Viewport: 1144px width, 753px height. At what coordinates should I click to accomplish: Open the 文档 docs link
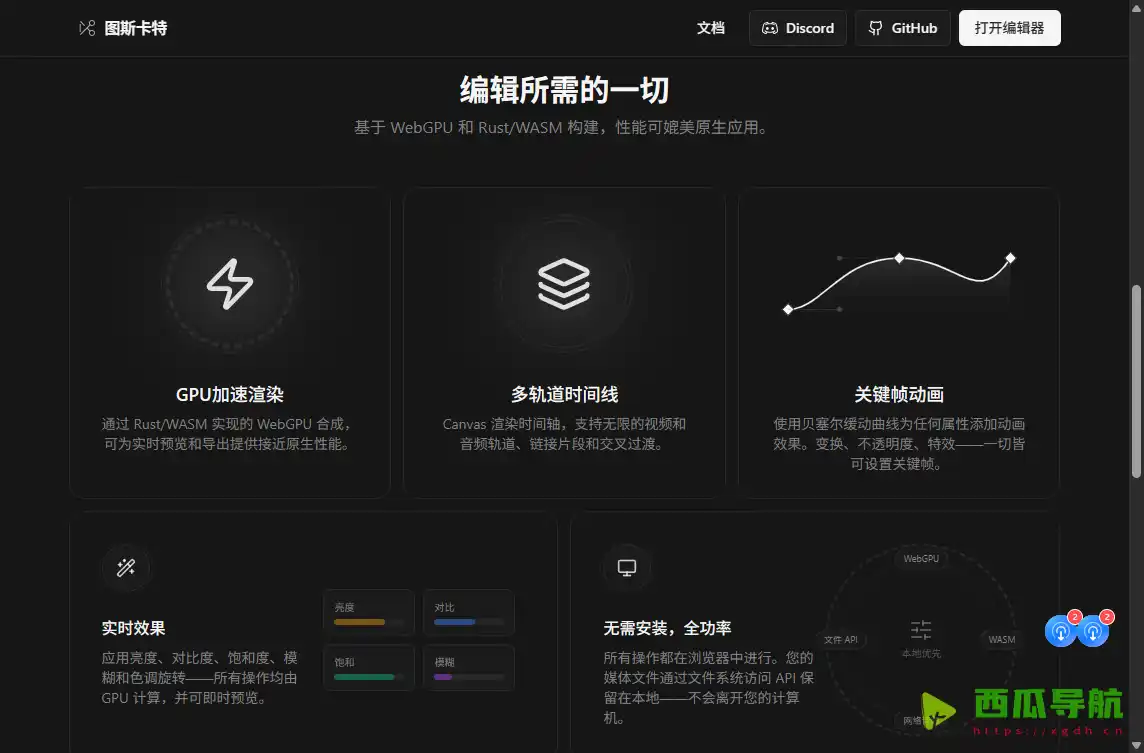coord(711,28)
